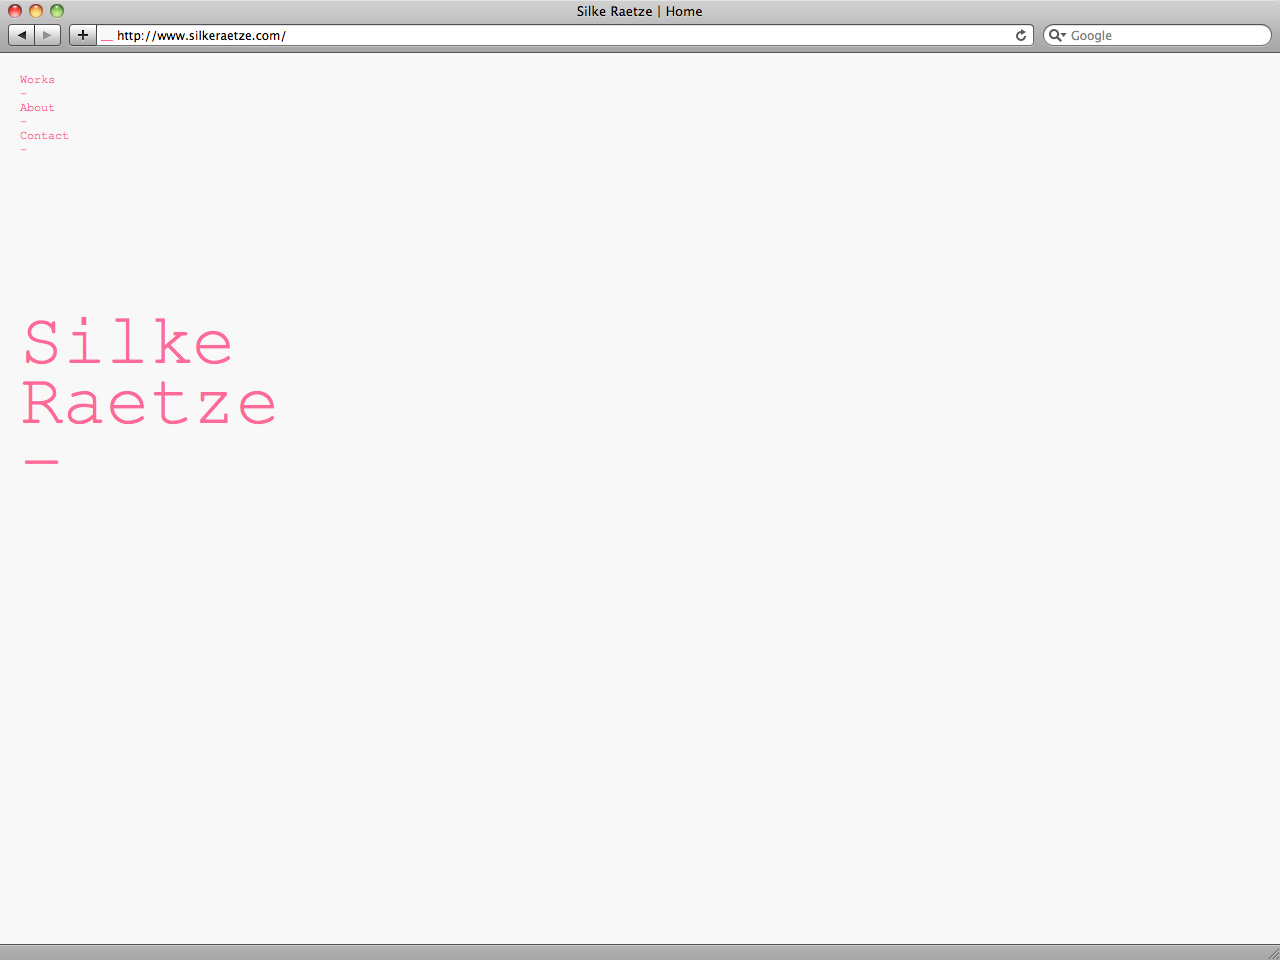Click the site favicon in the address bar

pos(107,36)
